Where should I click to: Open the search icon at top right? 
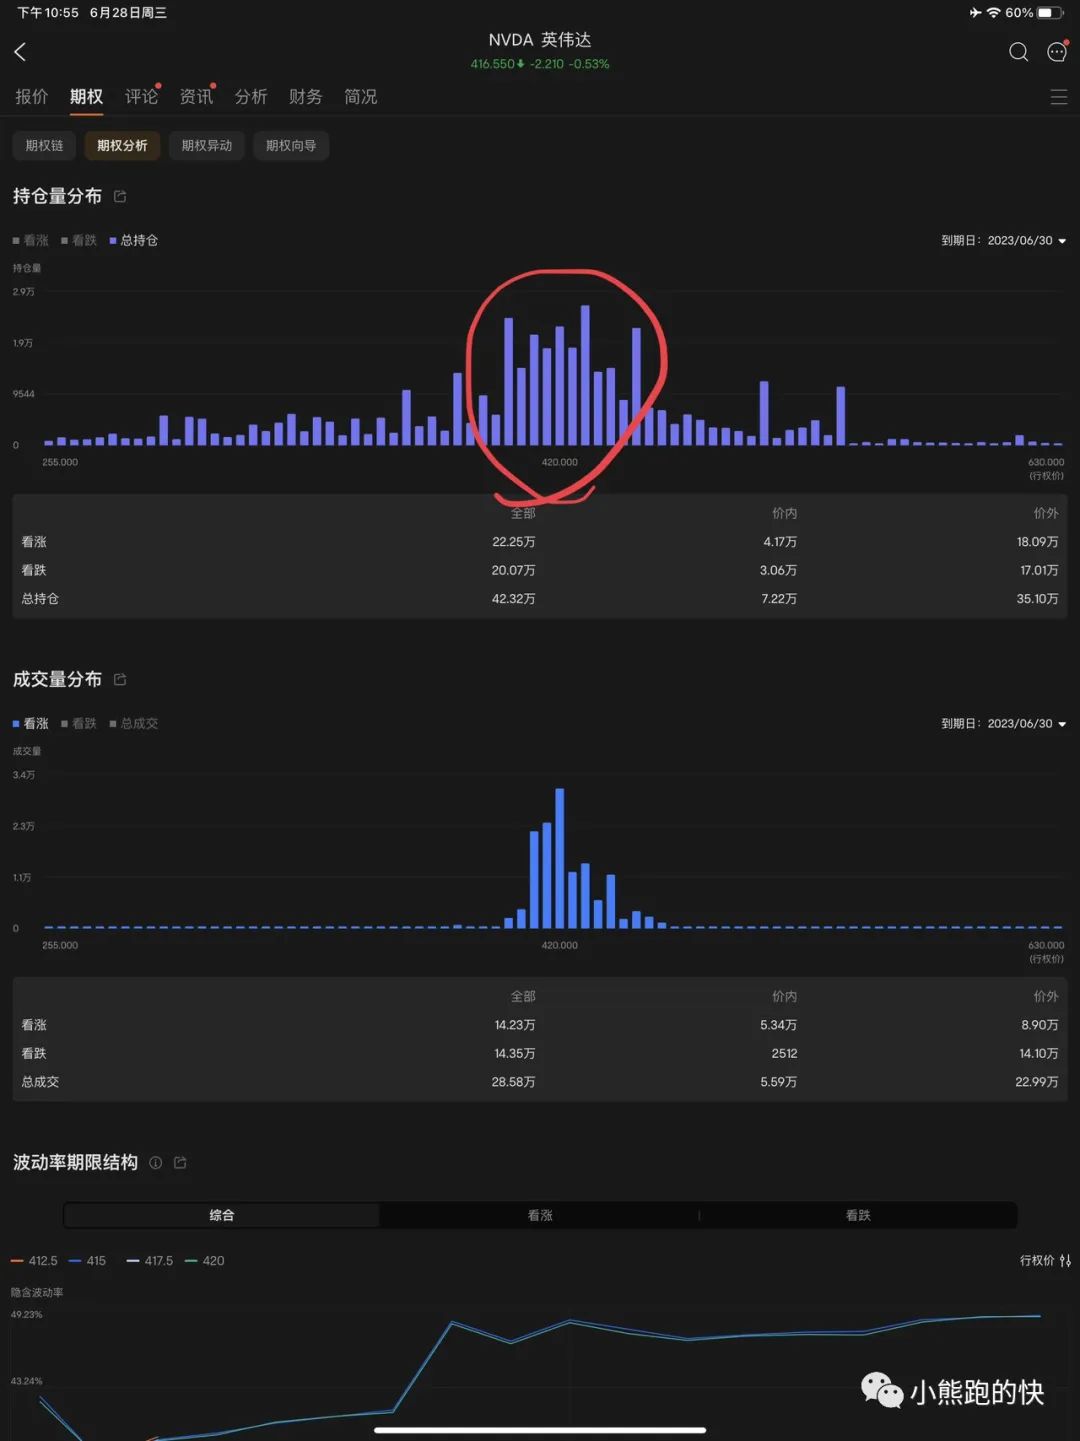tap(1018, 52)
